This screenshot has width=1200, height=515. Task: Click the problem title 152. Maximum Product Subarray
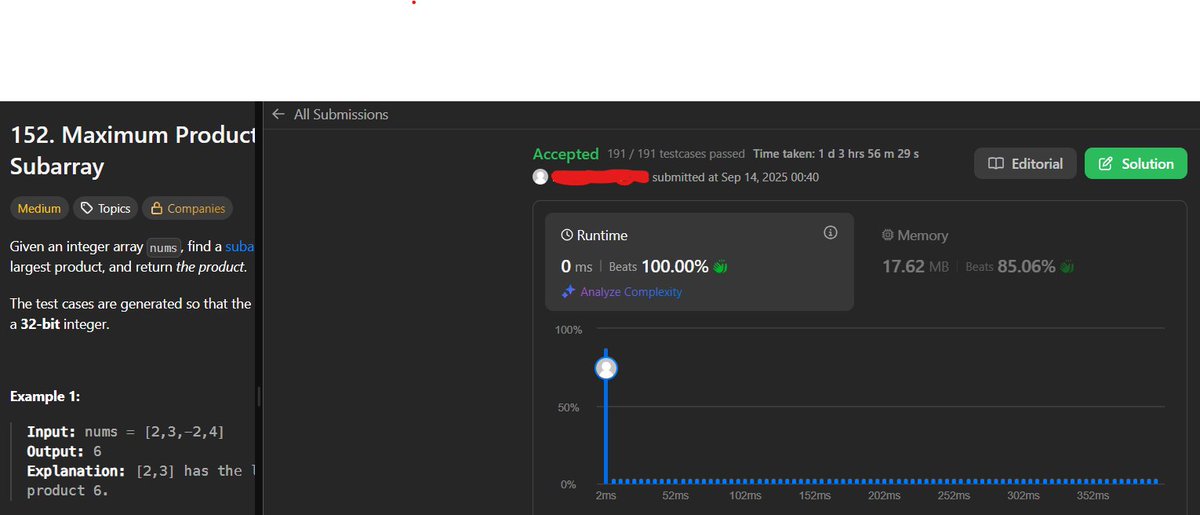click(133, 151)
